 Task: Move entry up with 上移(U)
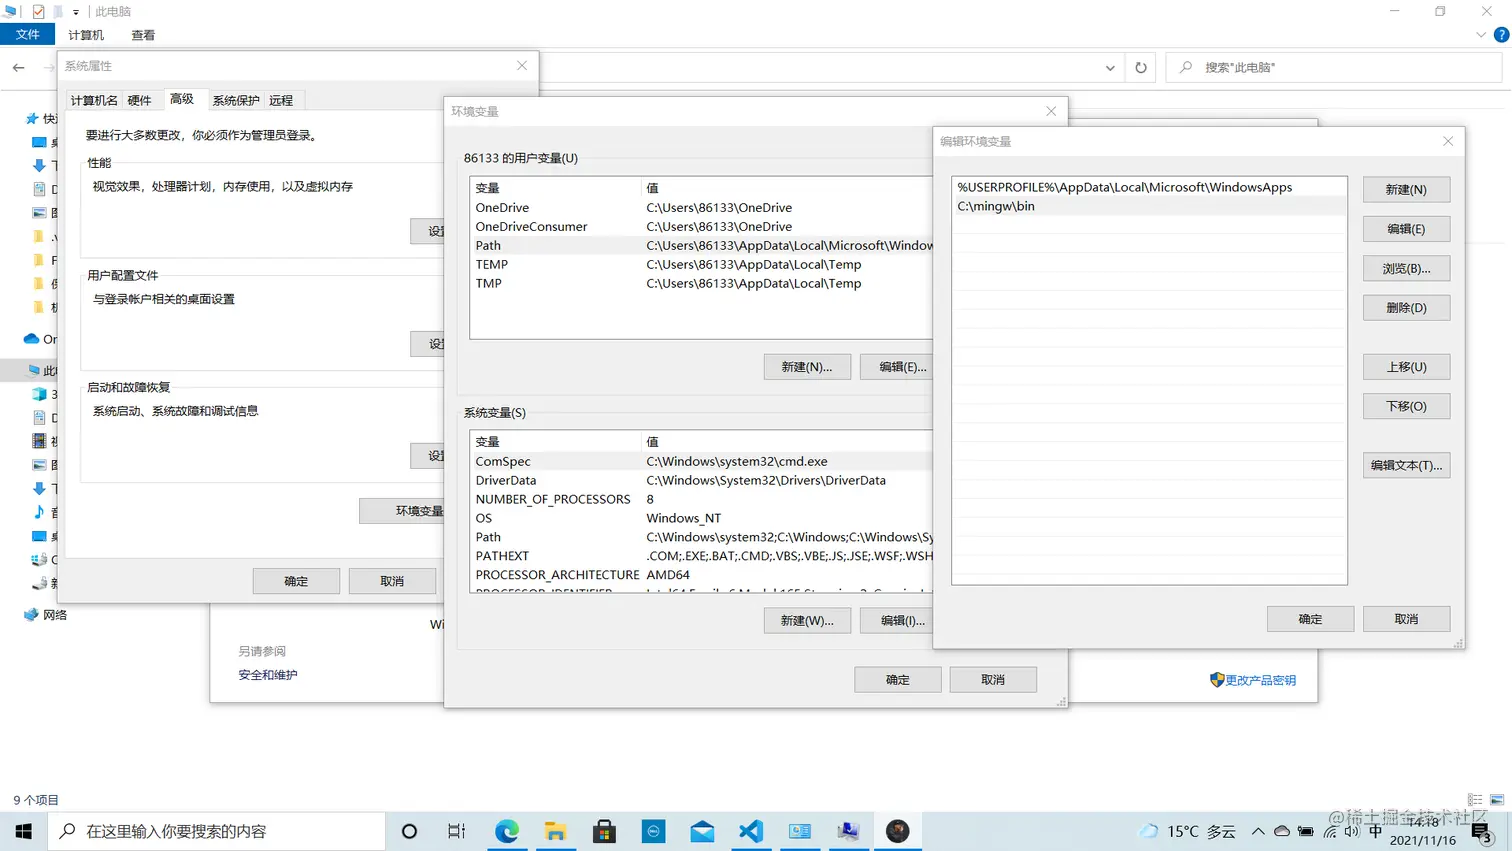click(x=1406, y=367)
